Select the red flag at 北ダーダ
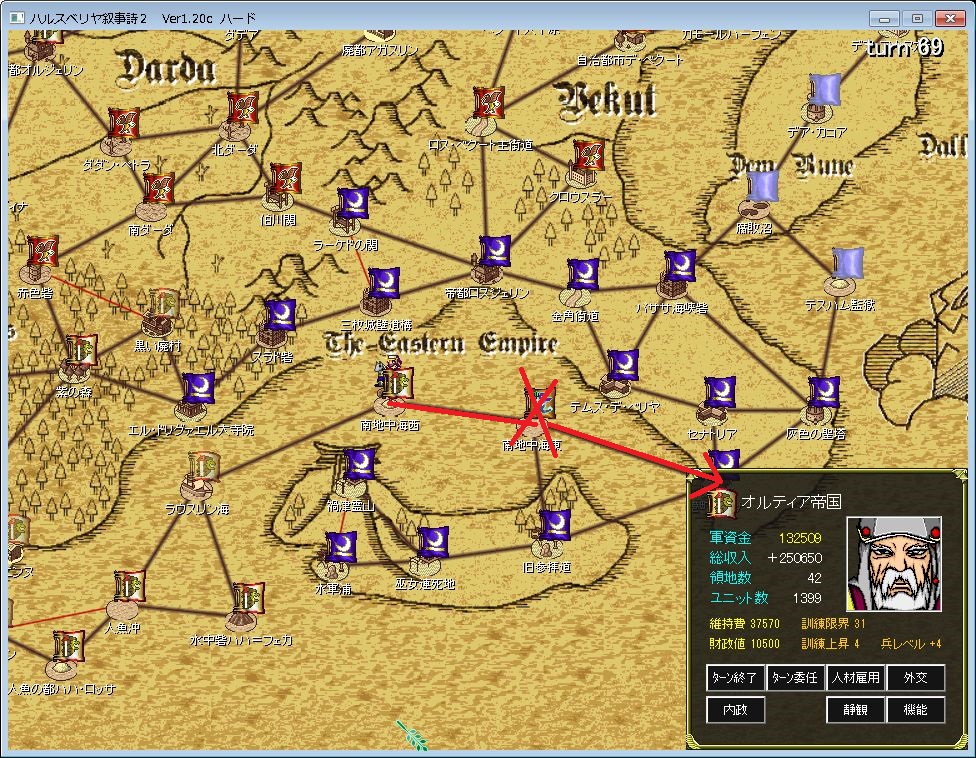This screenshot has width=976, height=758. tap(243, 108)
